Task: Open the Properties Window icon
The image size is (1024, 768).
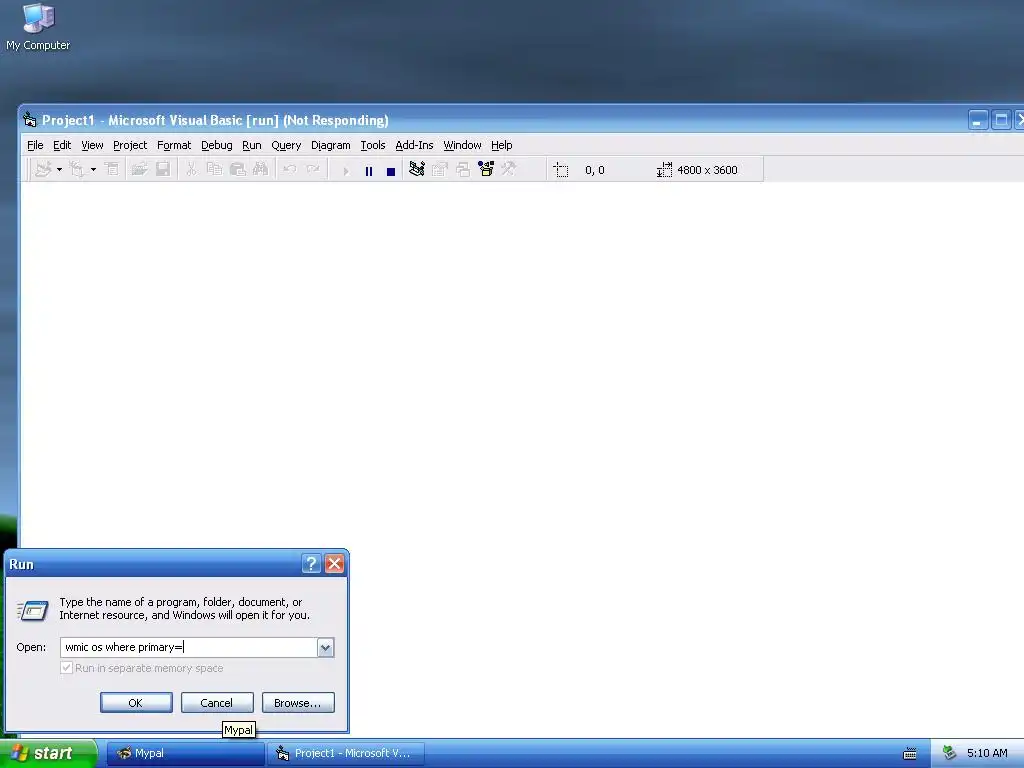Action: click(440, 170)
